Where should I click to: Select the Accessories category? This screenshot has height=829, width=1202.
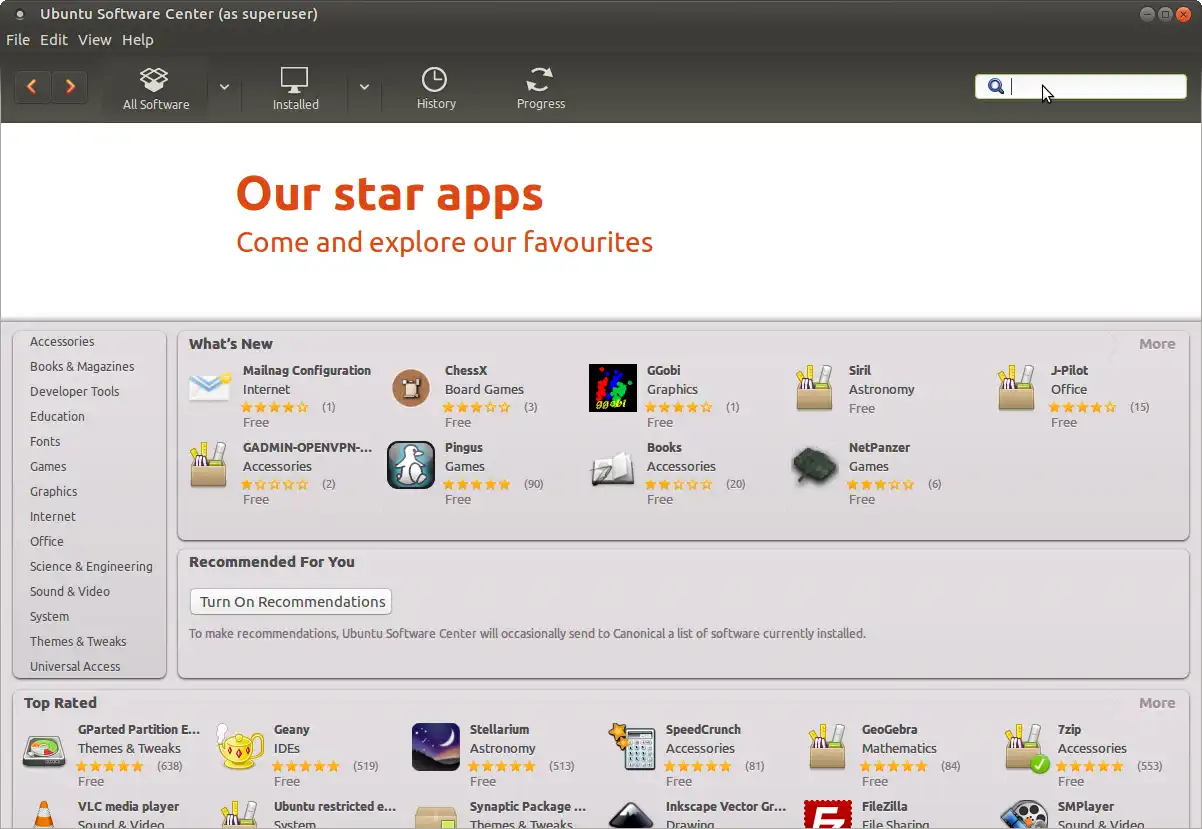tap(62, 342)
